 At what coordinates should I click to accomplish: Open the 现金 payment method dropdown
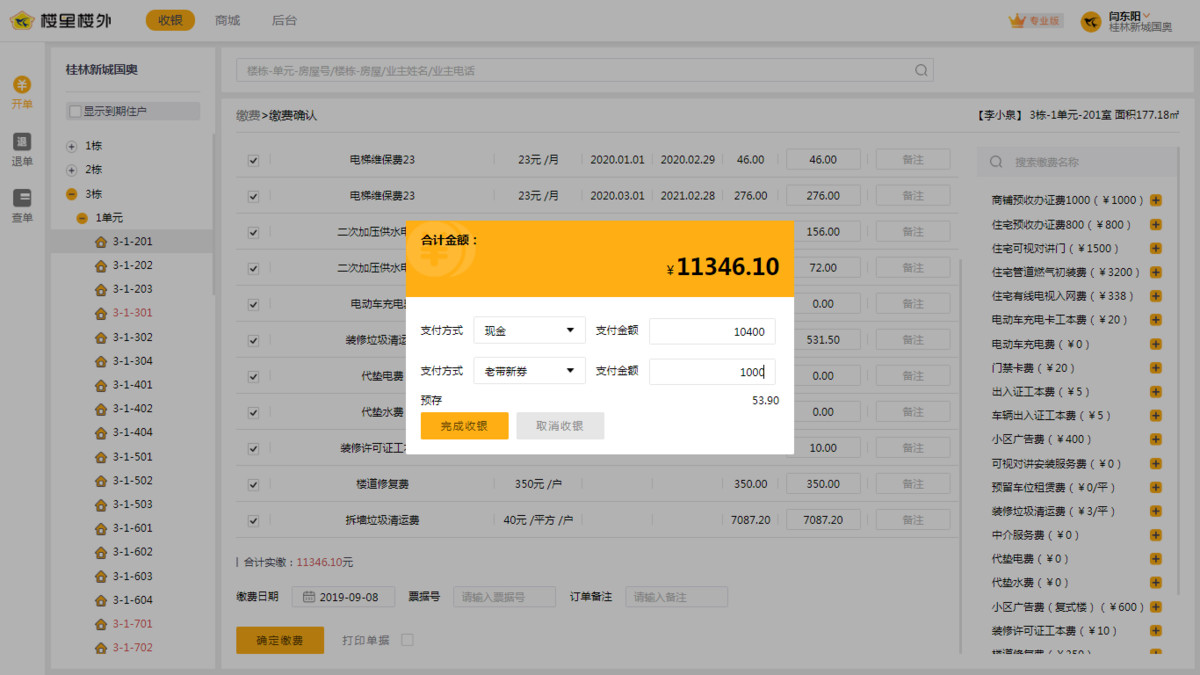(529, 331)
